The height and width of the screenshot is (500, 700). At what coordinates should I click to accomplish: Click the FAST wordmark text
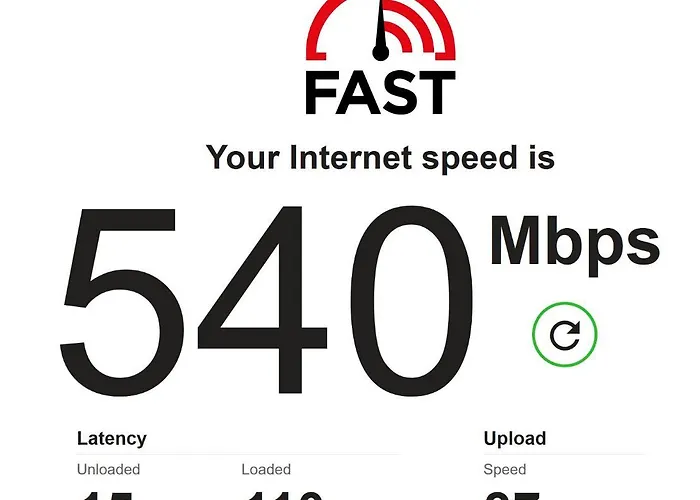pos(380,93)
